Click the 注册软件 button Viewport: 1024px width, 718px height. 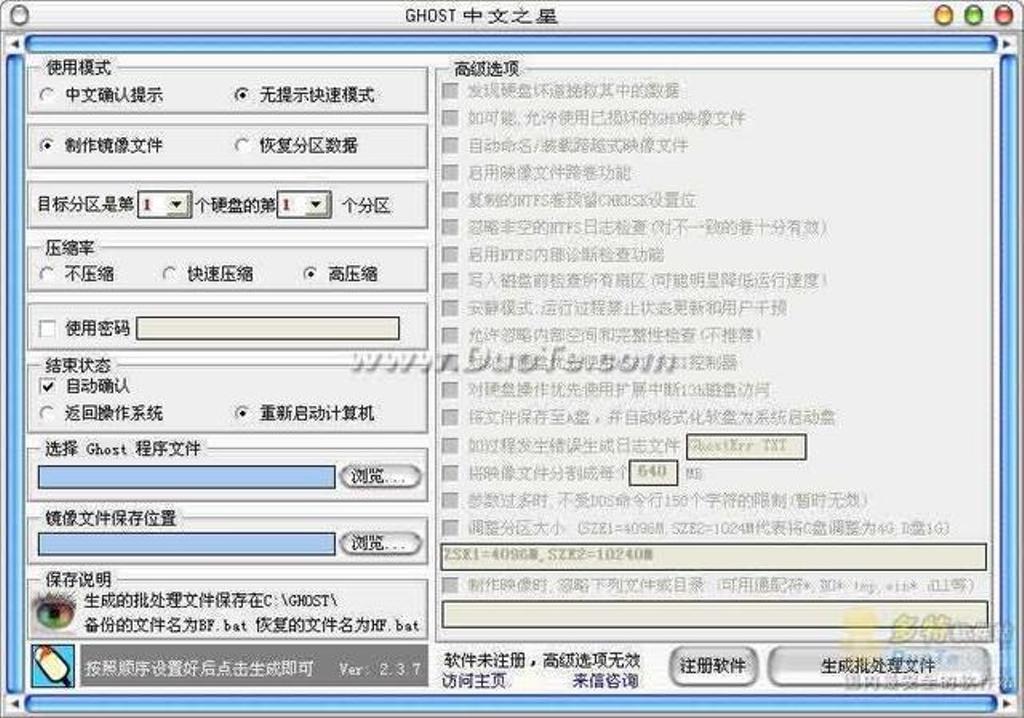tap(714, 666)
